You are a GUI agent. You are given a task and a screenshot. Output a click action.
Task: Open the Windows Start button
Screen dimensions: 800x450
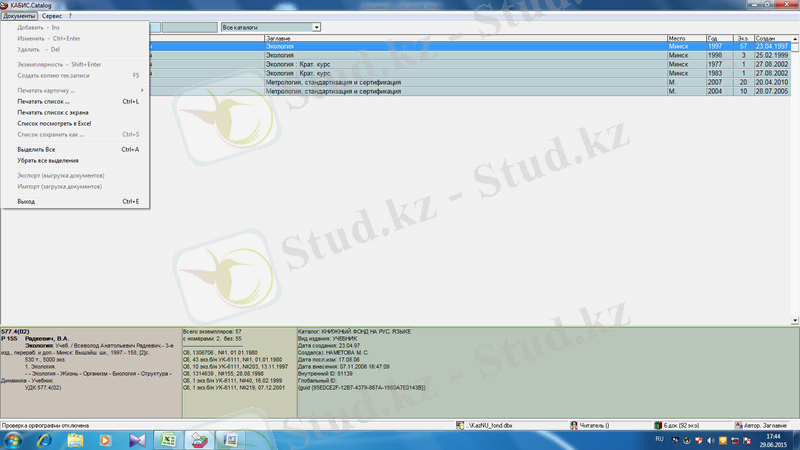coord(13,440)
